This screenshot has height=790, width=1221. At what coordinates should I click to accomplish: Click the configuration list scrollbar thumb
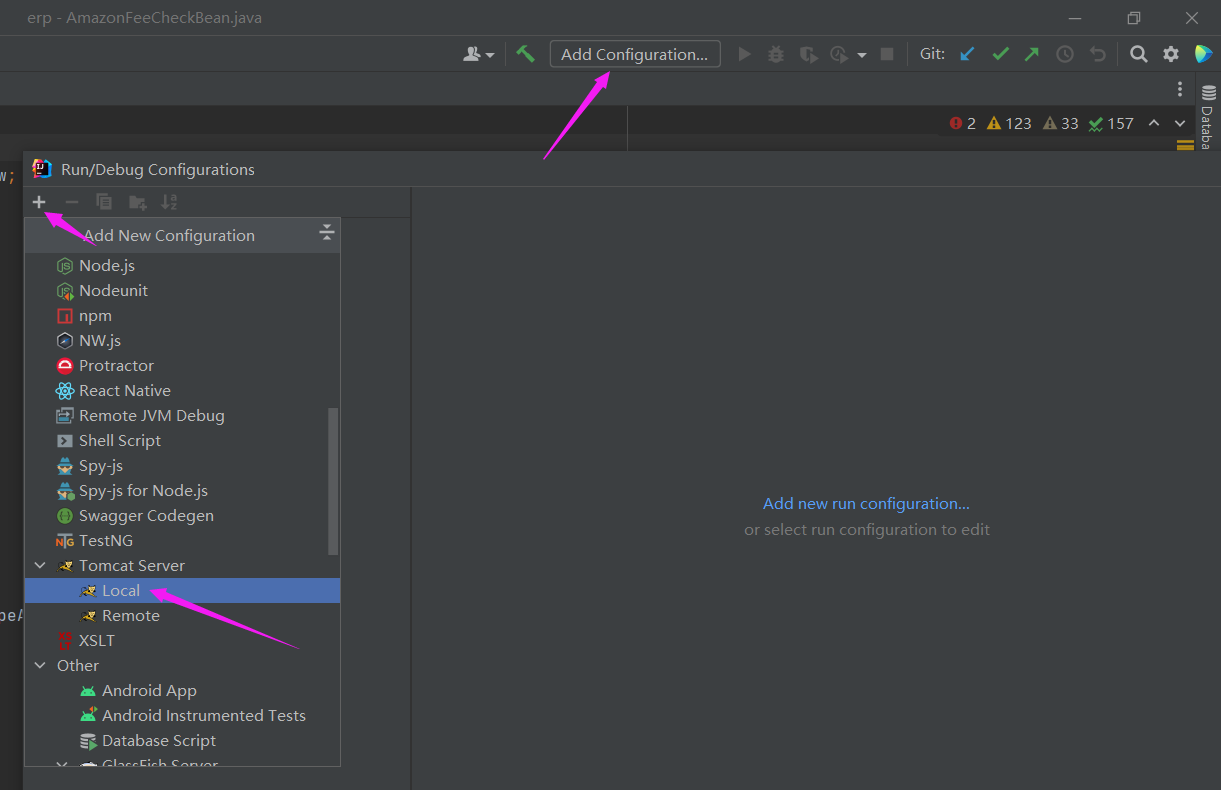pyautogui.click(x=333, y=480)
